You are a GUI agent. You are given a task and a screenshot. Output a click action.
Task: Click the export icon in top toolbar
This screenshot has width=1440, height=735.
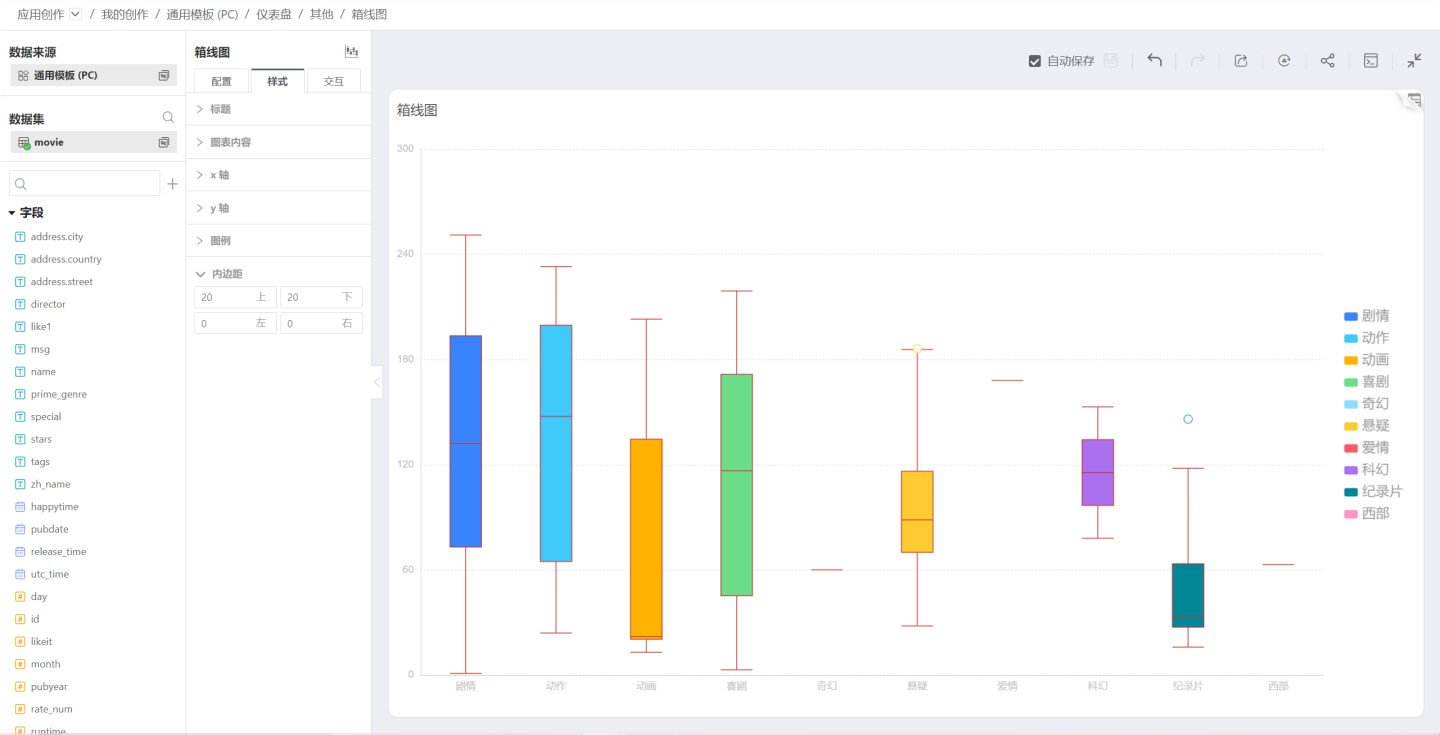(1241, 61)
